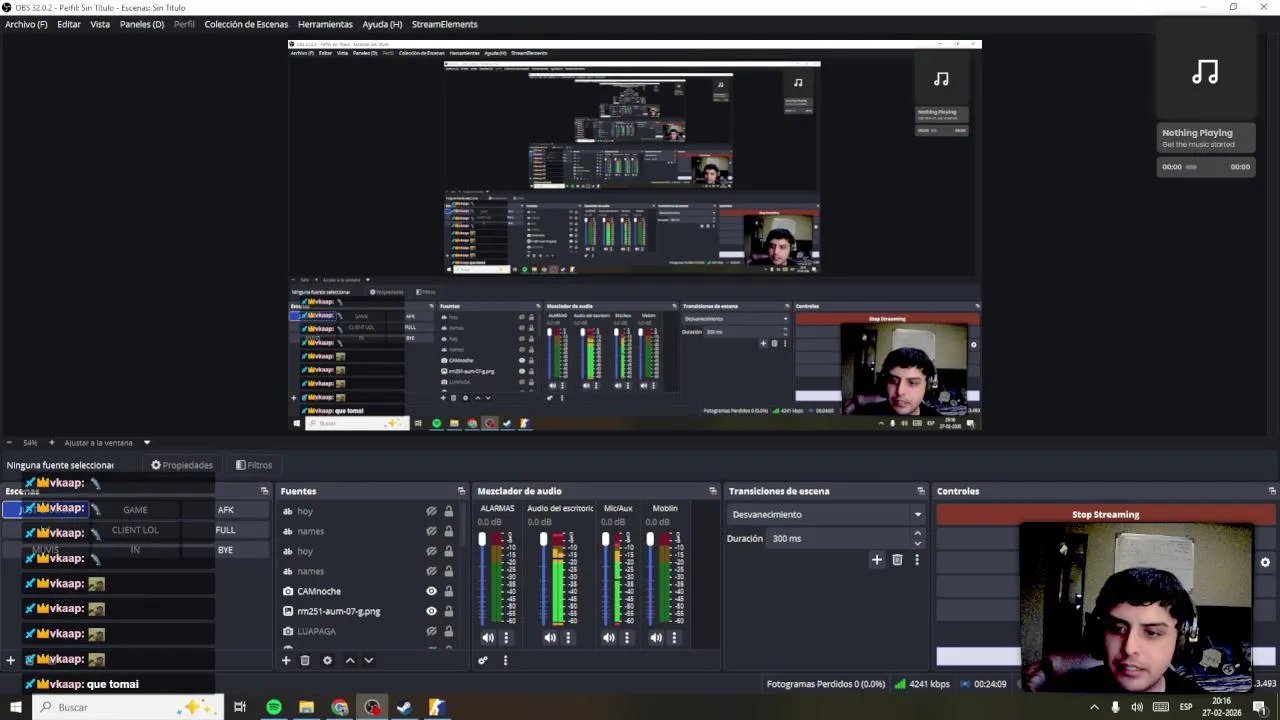Open Steam from the taskbar

coord(405,707)
